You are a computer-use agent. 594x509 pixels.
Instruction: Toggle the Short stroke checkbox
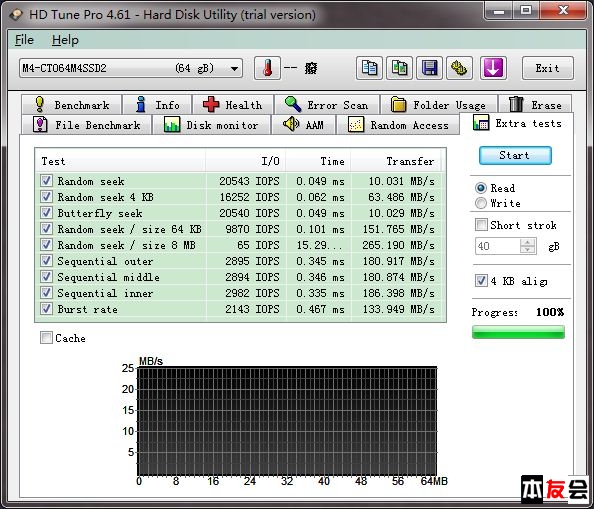point(481,225)
